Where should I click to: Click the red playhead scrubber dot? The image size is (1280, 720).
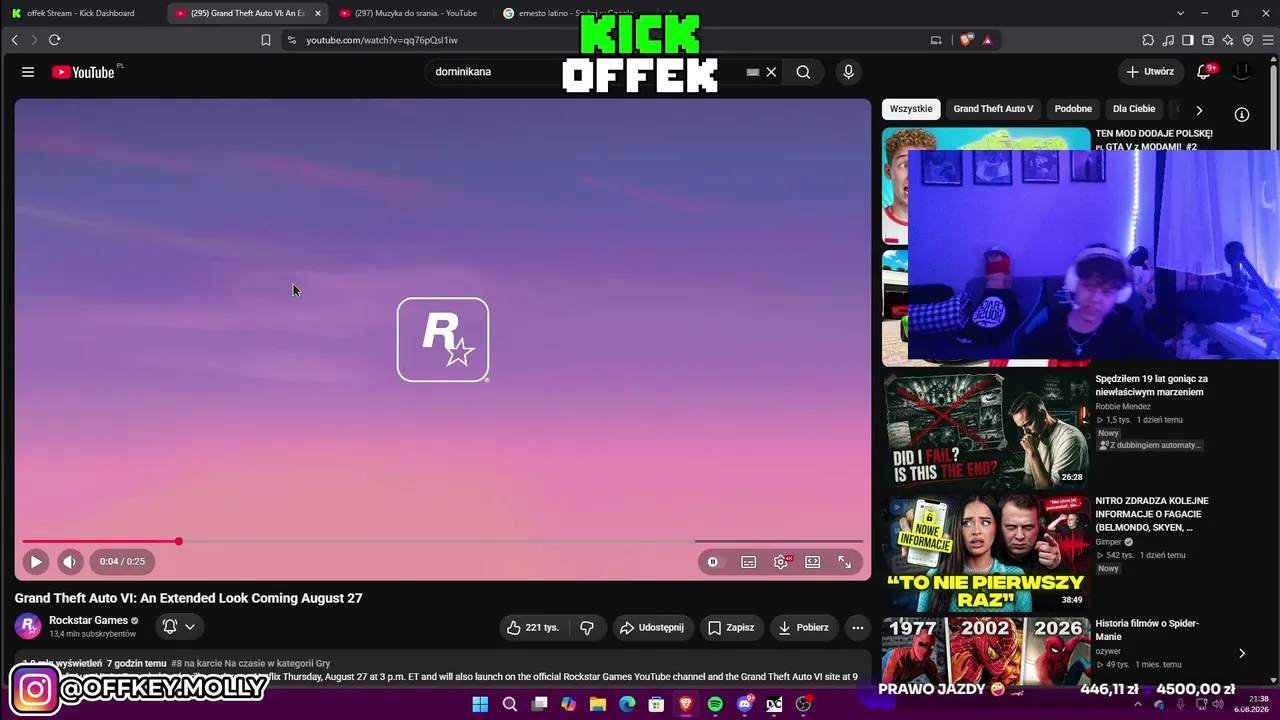point(178,541)
